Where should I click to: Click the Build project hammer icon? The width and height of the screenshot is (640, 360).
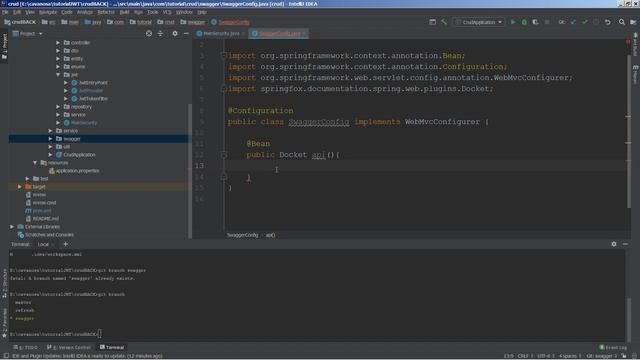[x=444, y=22]
